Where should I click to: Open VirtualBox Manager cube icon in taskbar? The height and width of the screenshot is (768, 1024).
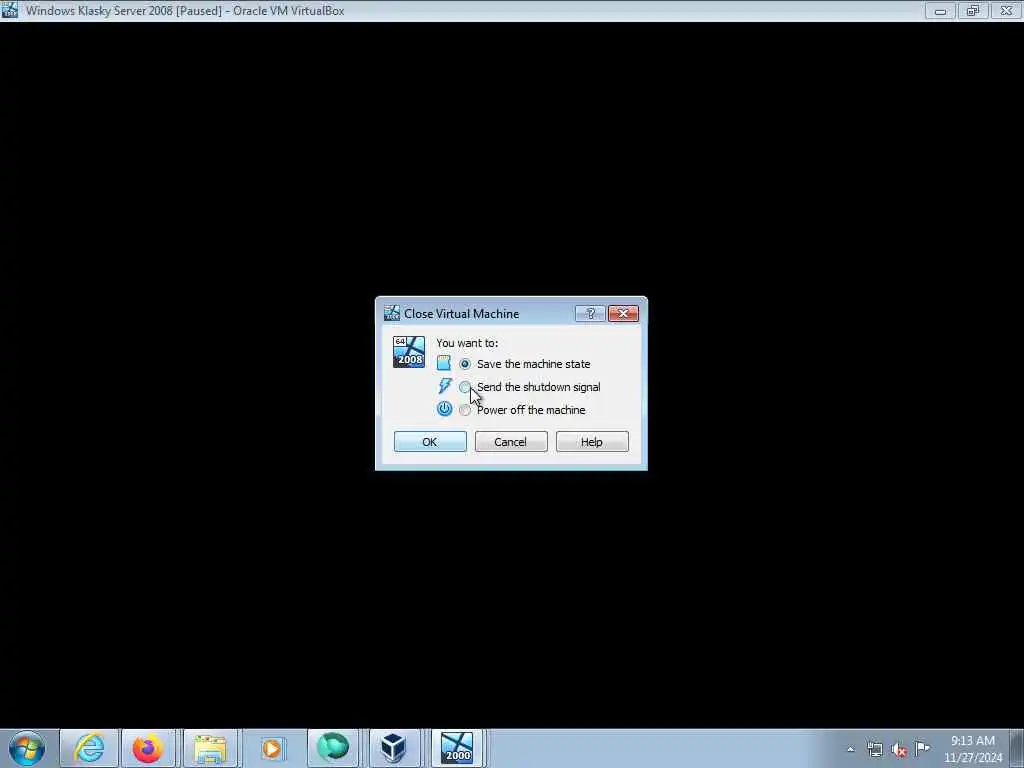tap(394, 748)
